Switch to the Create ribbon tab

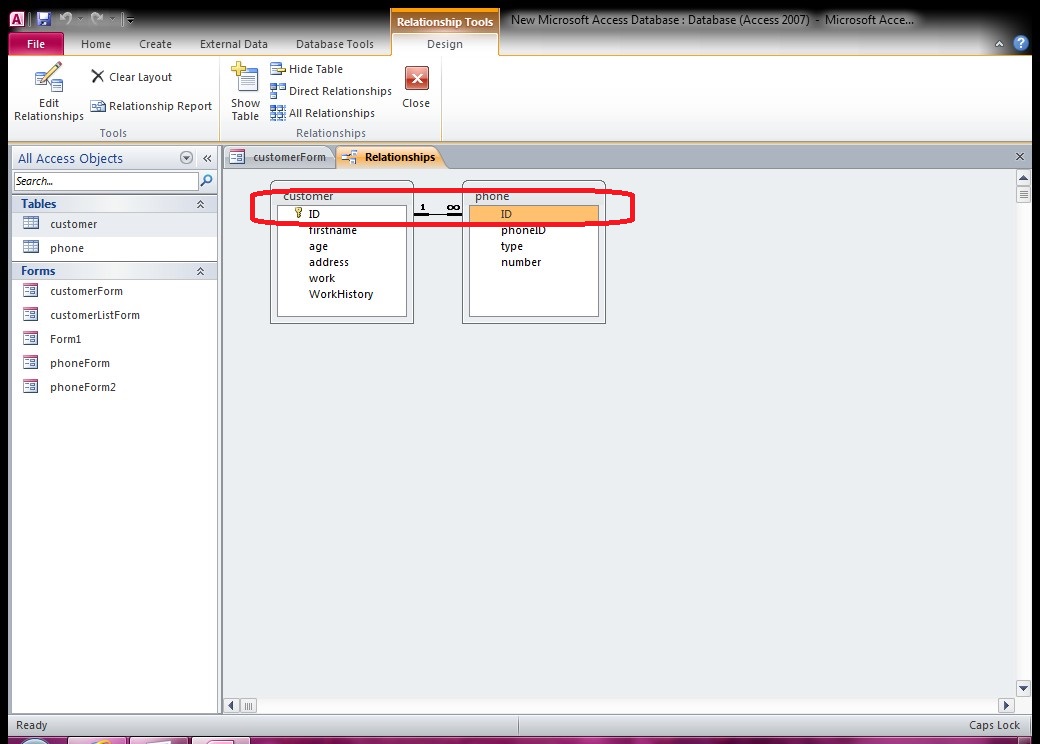155,44
